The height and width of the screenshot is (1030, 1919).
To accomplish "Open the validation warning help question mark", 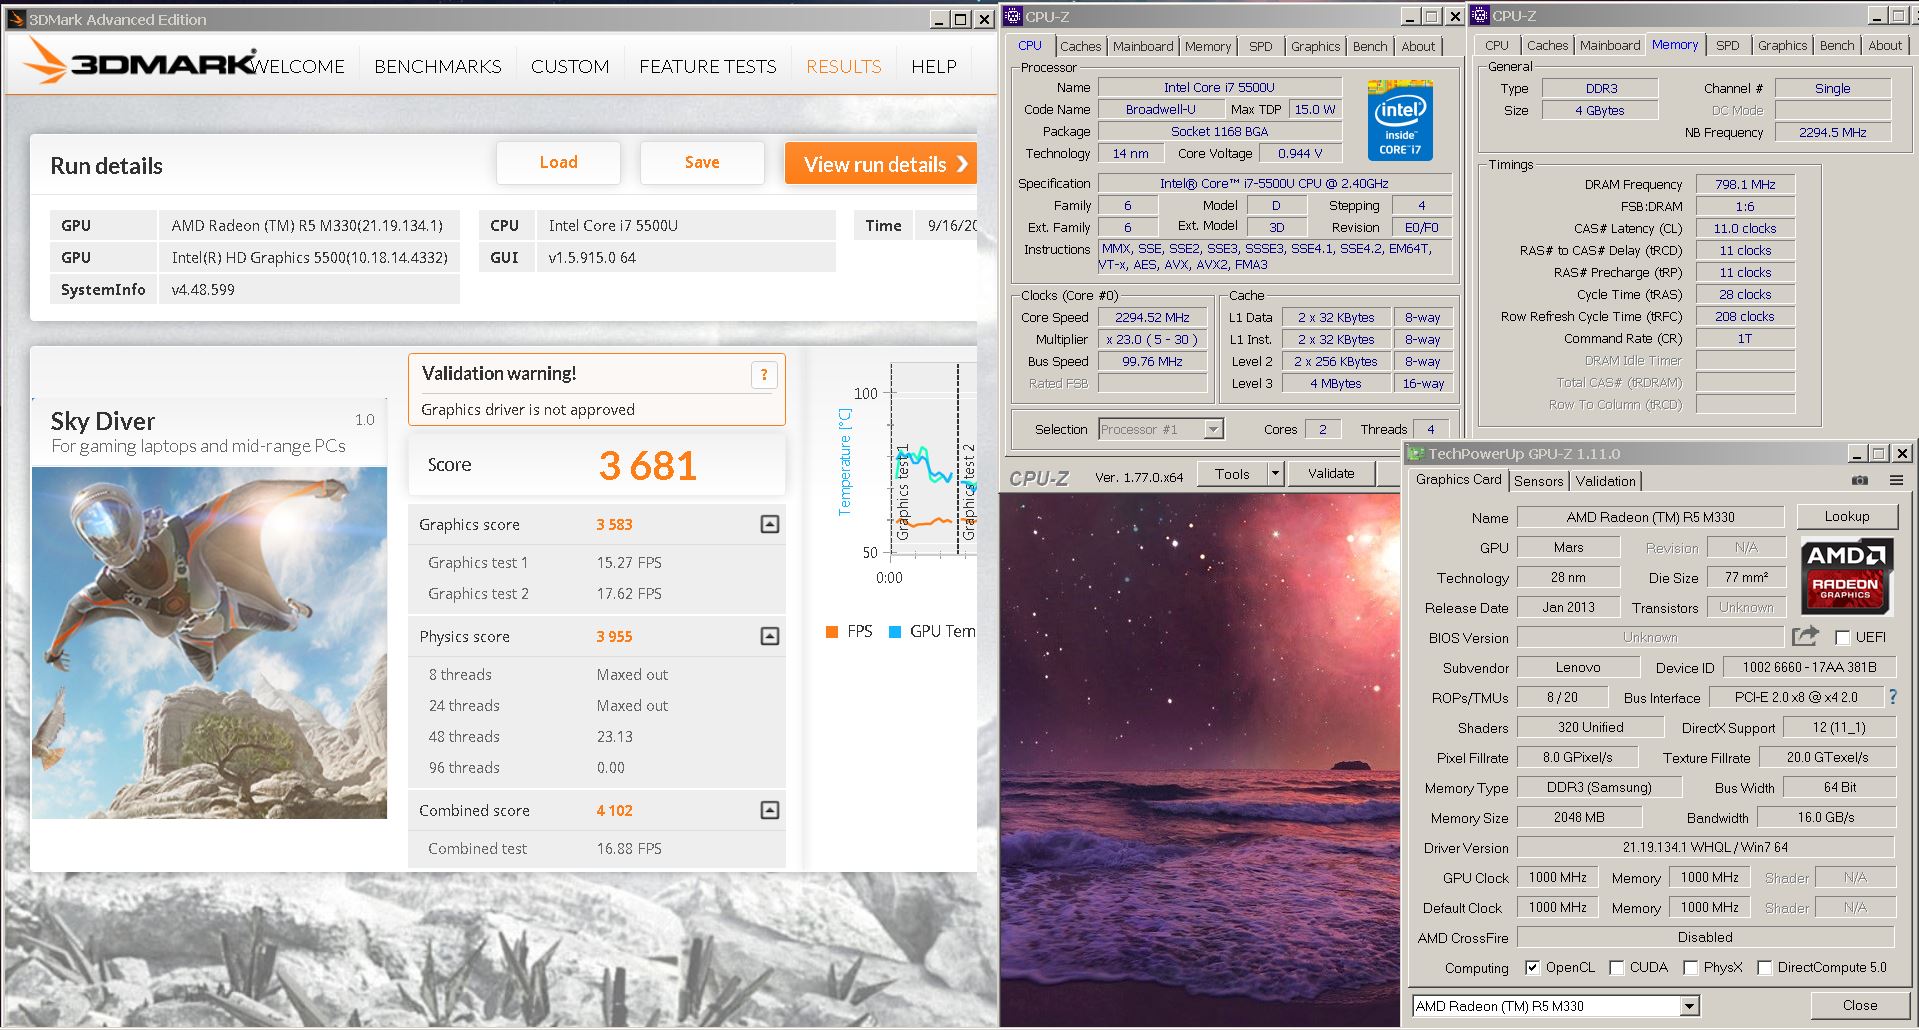I will [x=764, y=375].
